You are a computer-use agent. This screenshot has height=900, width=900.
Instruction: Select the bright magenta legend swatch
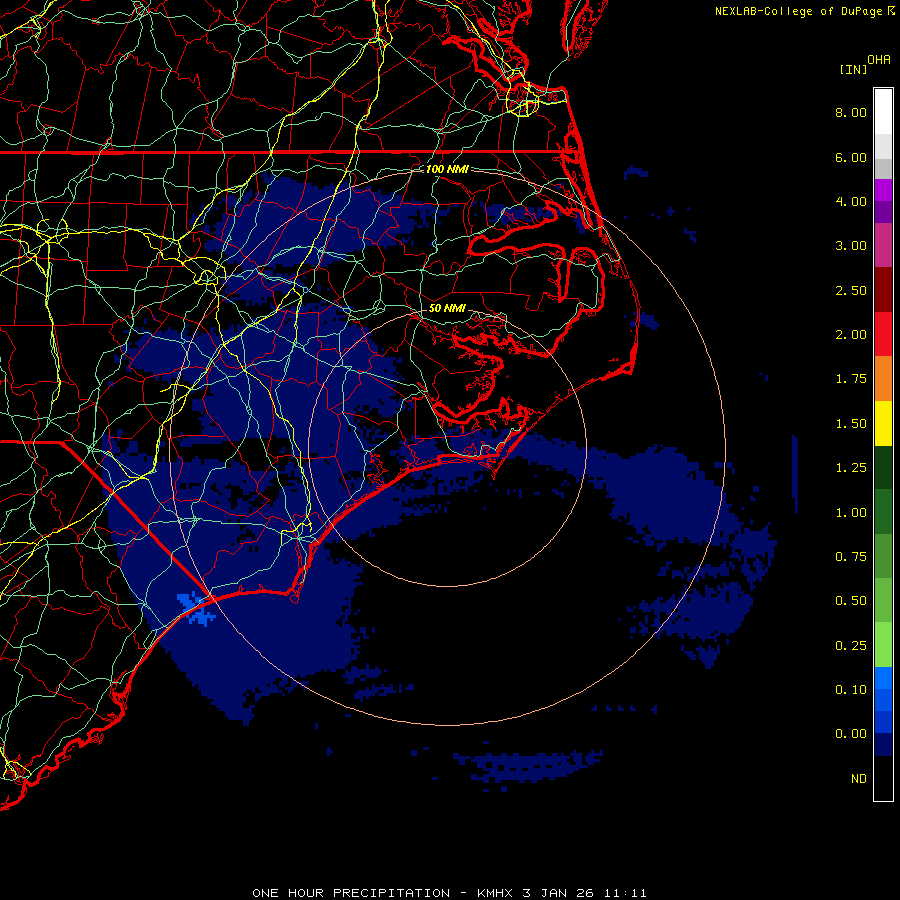[x=883, y=190]
